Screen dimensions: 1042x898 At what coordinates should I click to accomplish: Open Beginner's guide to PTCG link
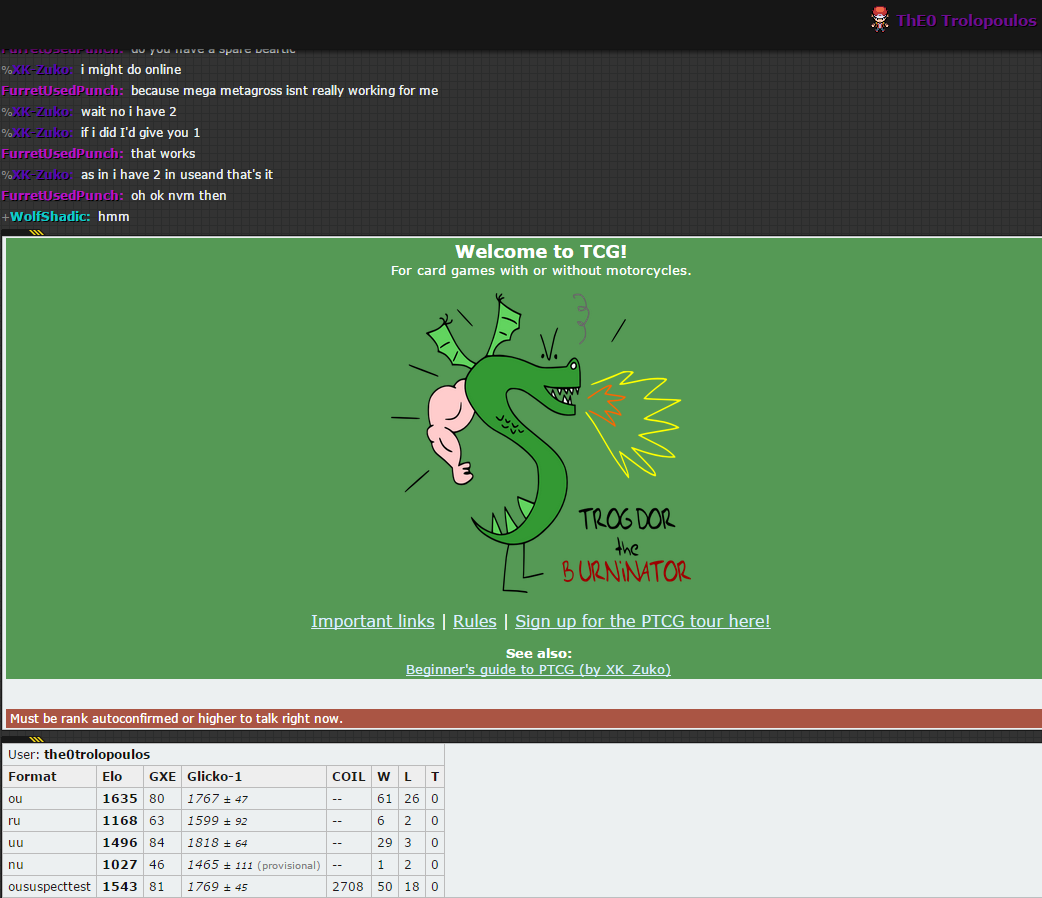[538, 670]
